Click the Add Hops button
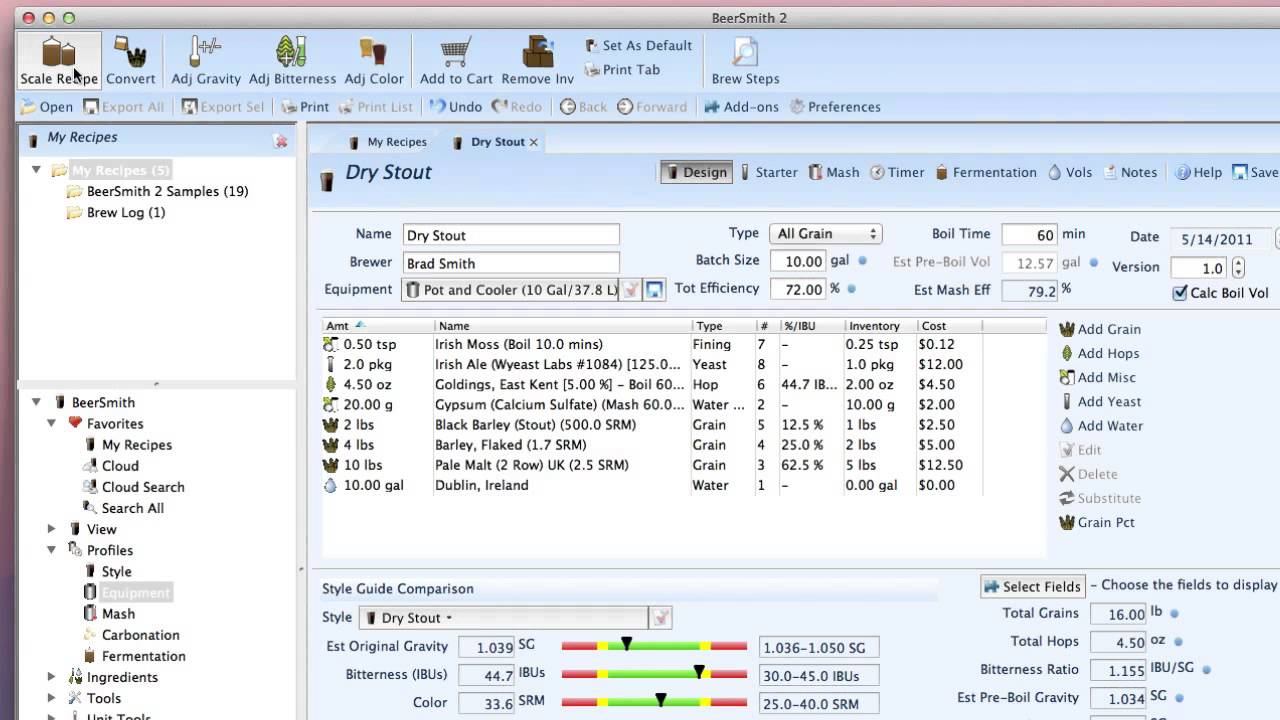The height and width of the screenshot is (720, 1280). click(x=1098, y=353)
